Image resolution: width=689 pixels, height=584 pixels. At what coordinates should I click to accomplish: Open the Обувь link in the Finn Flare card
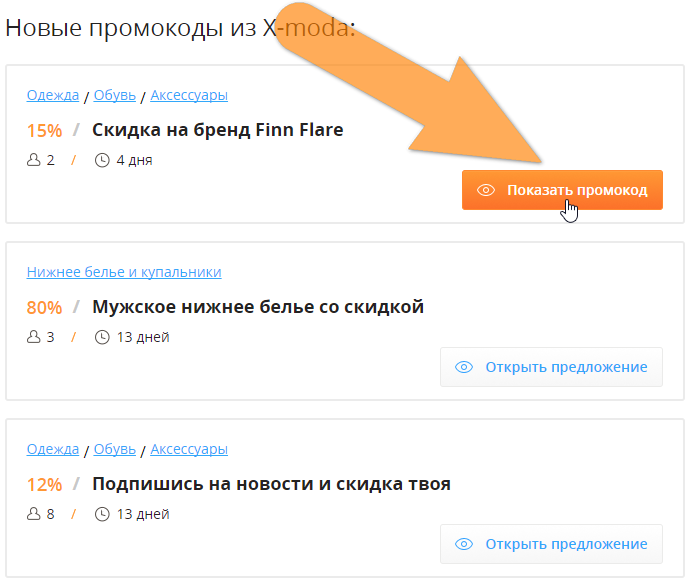pos(115,95)
